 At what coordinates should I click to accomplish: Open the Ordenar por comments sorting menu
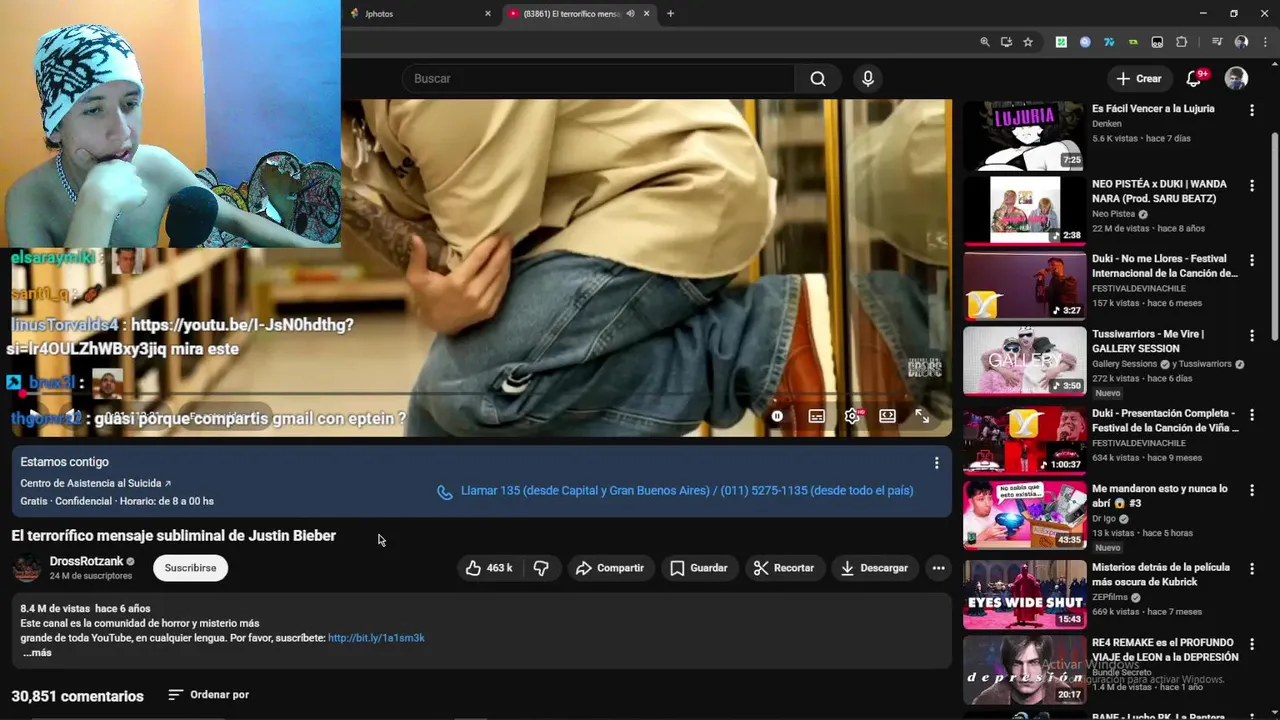pos(208,695)
